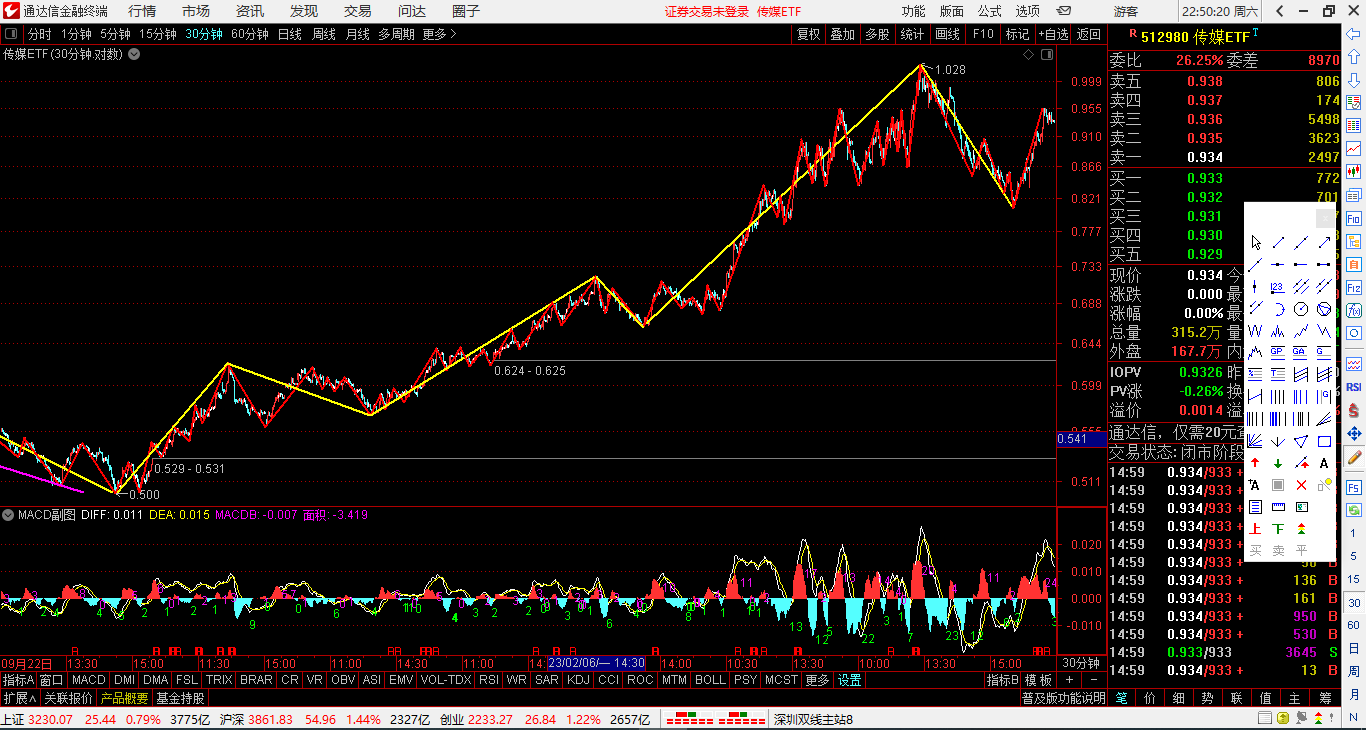This screenshot has width=1366, height=730.
Task: Toggle the 叠加 overlay option
Action: click(842, 34)
